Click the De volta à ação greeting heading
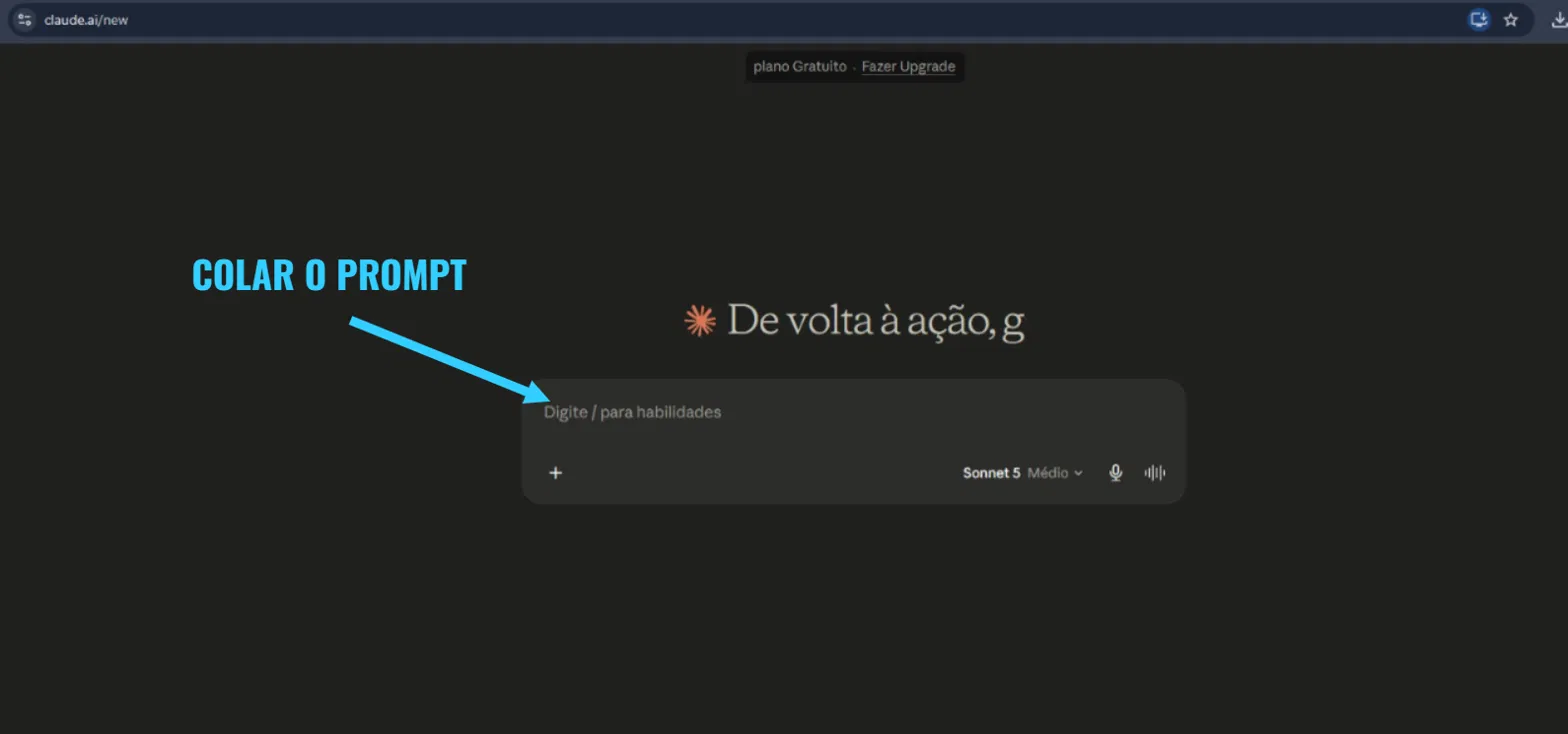The width and height of the screenshot is (1568, 734). pos(876,321)
